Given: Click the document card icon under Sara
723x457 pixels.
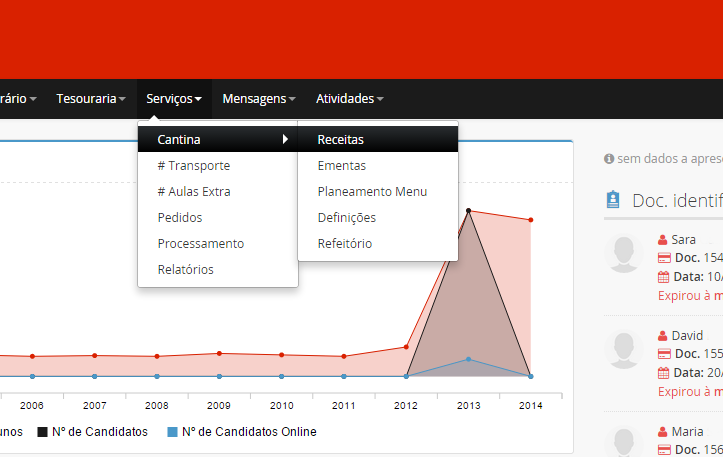Looking at the screenshot, I should tap(663, 258).
